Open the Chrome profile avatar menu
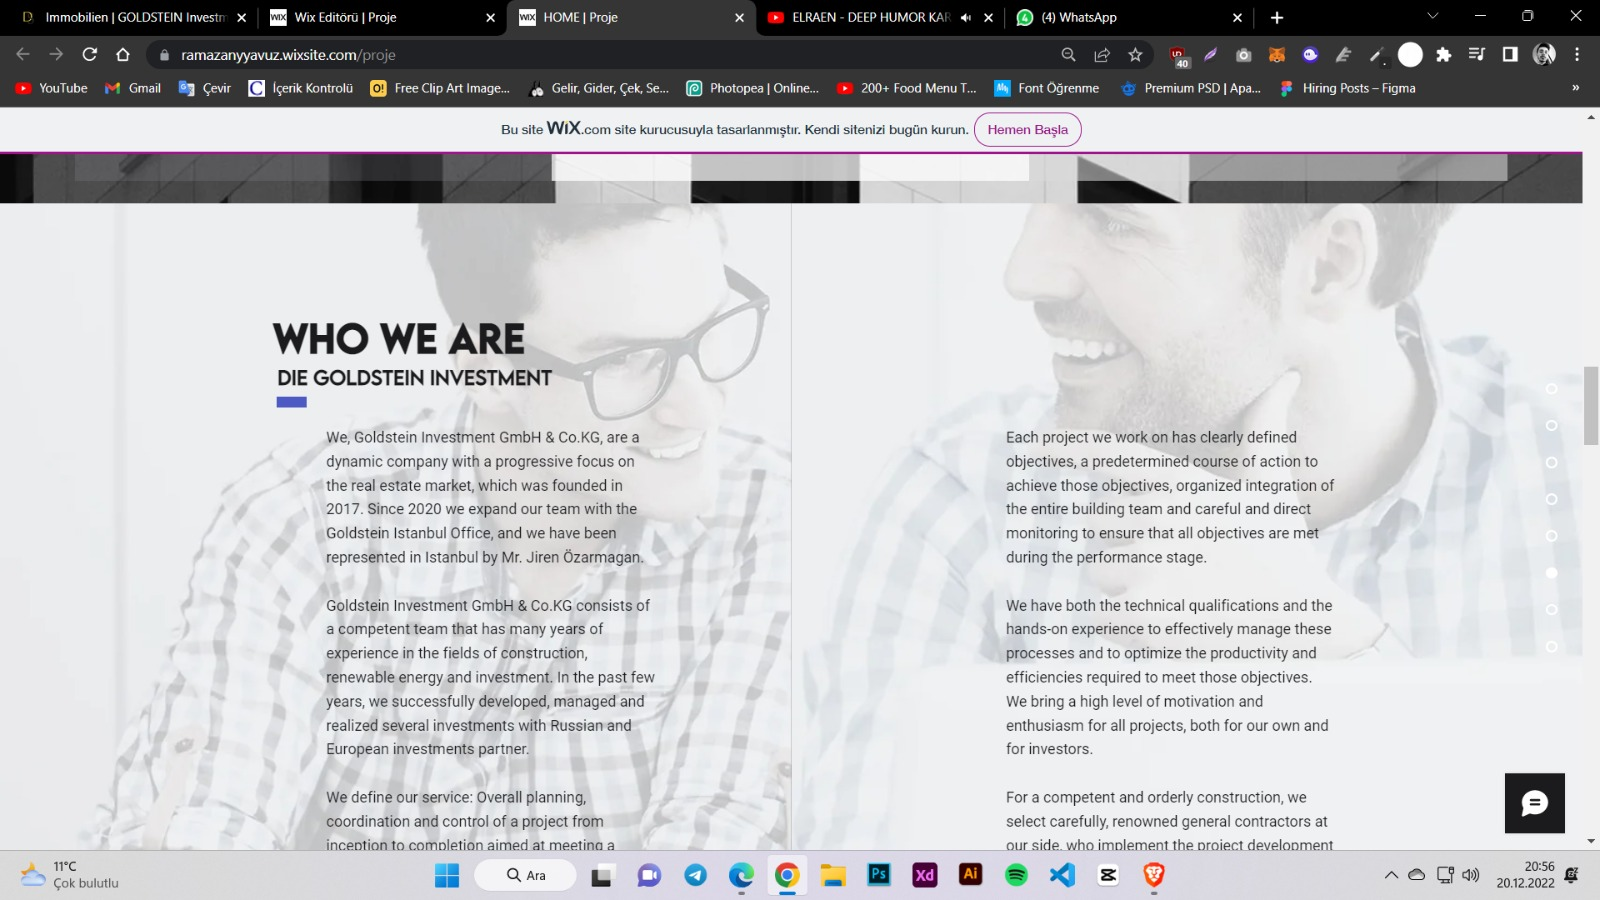1600x900 pixels. [1544, 55]
